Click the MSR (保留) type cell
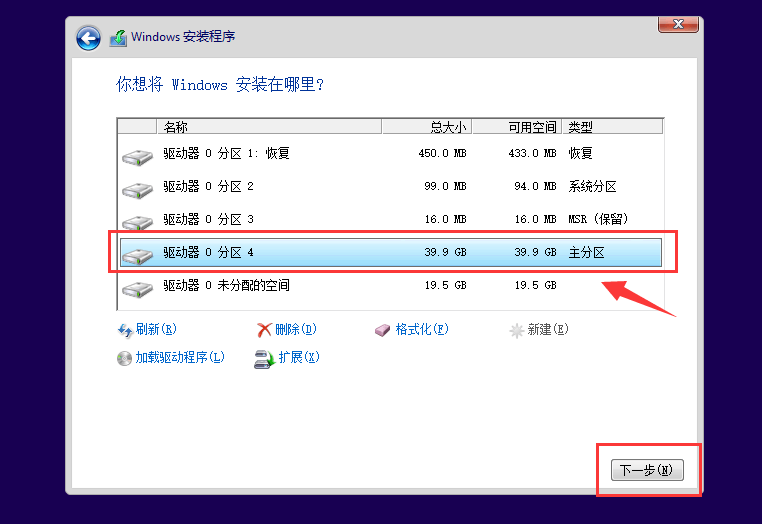This screenshot has height=524, width=762. pos(598,220)
